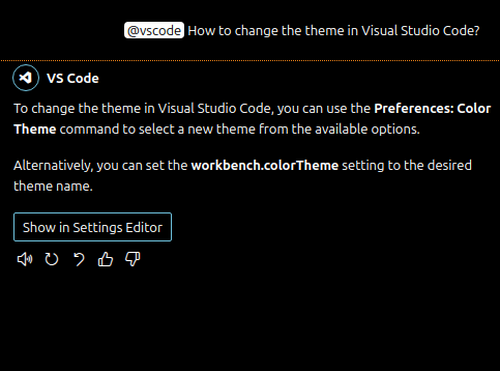Click the @vscode participant tag
Screen dimensions: 500x371
pyautogui.click(x=154, y=30)
